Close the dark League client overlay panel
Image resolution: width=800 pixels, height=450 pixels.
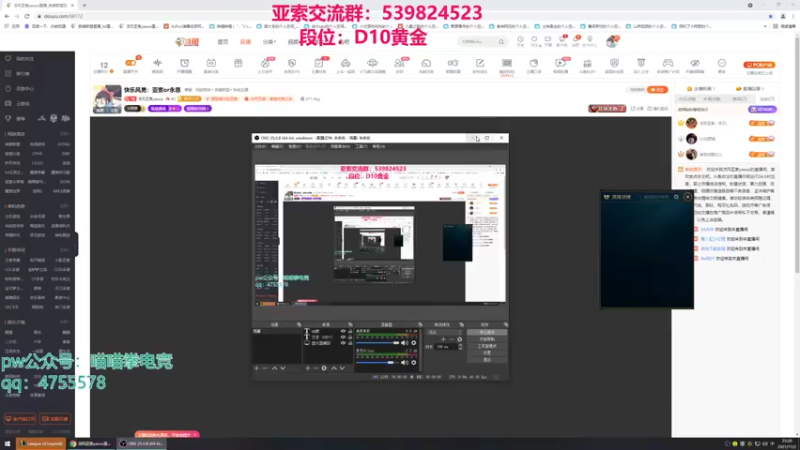click(688, 196)
